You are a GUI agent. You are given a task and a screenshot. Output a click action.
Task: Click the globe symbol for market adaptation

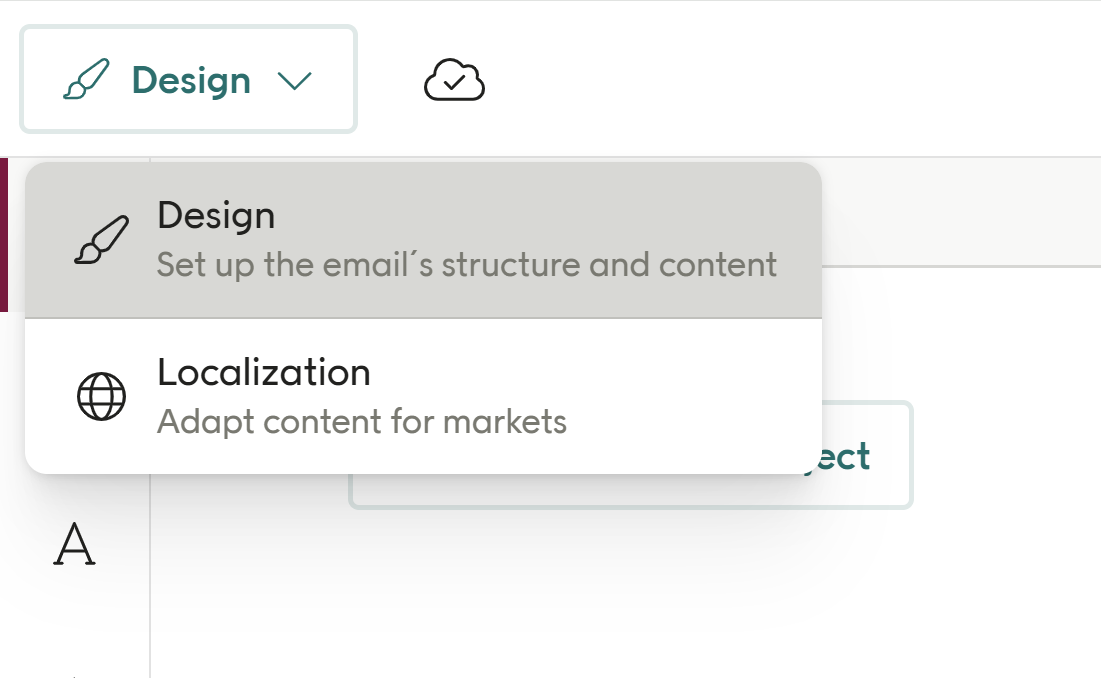(x=101, y=394)
